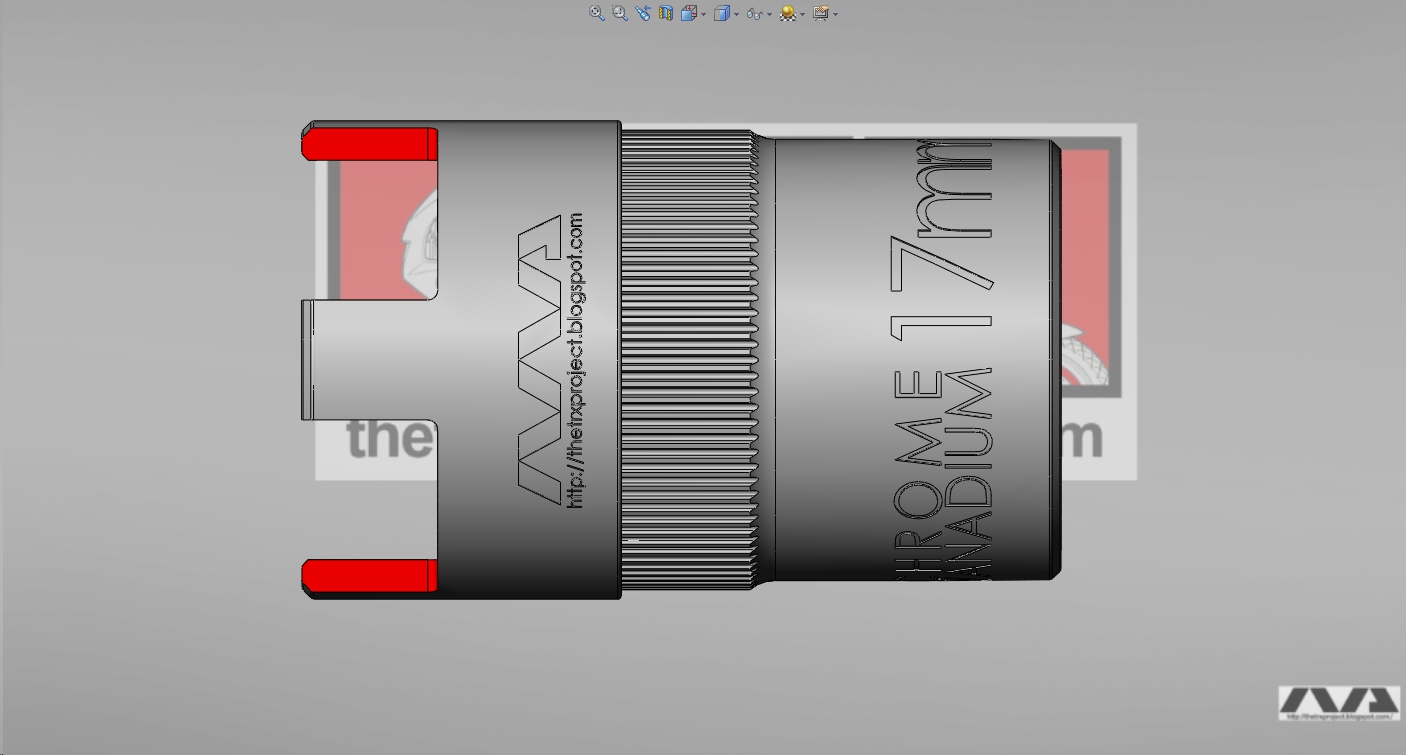Select the lower red prong face
The image size is (1406, 755).
point(369,574)
